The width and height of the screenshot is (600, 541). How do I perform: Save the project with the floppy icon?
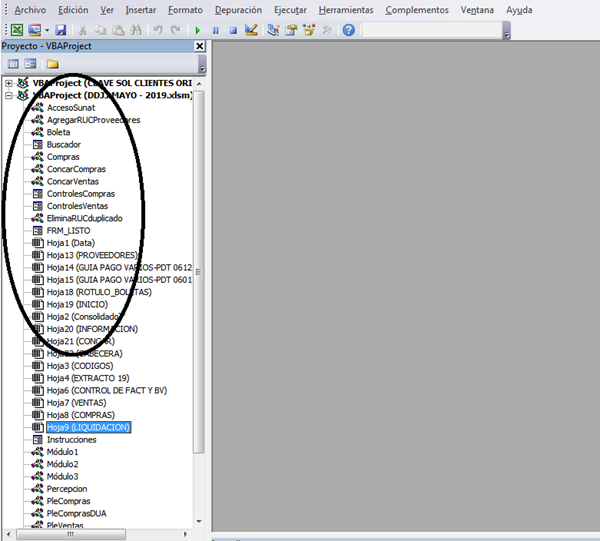61,30
